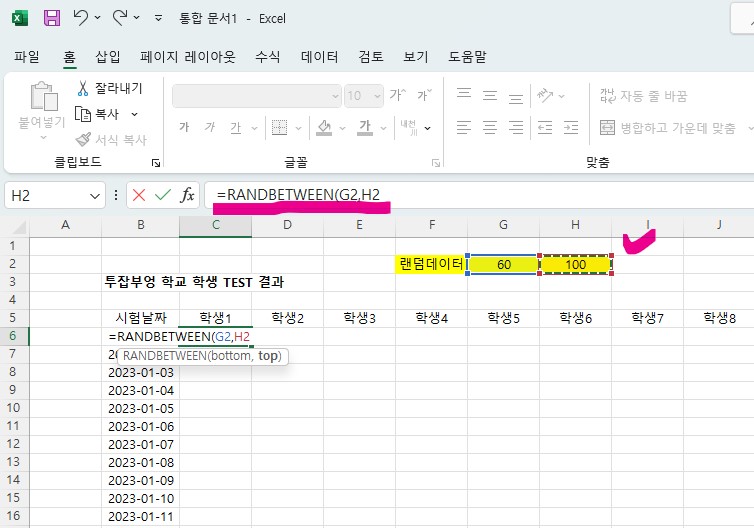The image size is (754, 528).
Task: Open the 클립보드 dialog launcher
Action: click(x=156, y=163)
